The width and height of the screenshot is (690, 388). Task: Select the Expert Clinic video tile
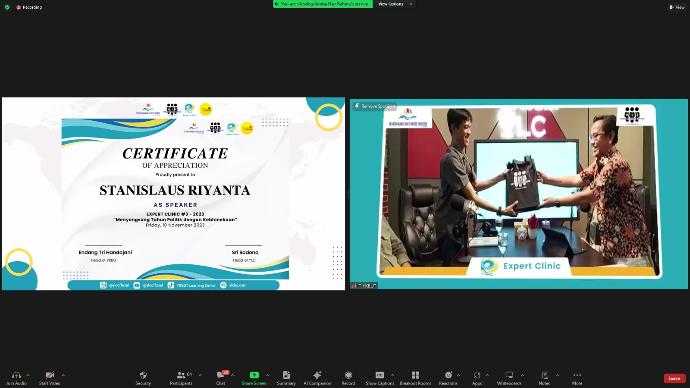pos(519,194)
